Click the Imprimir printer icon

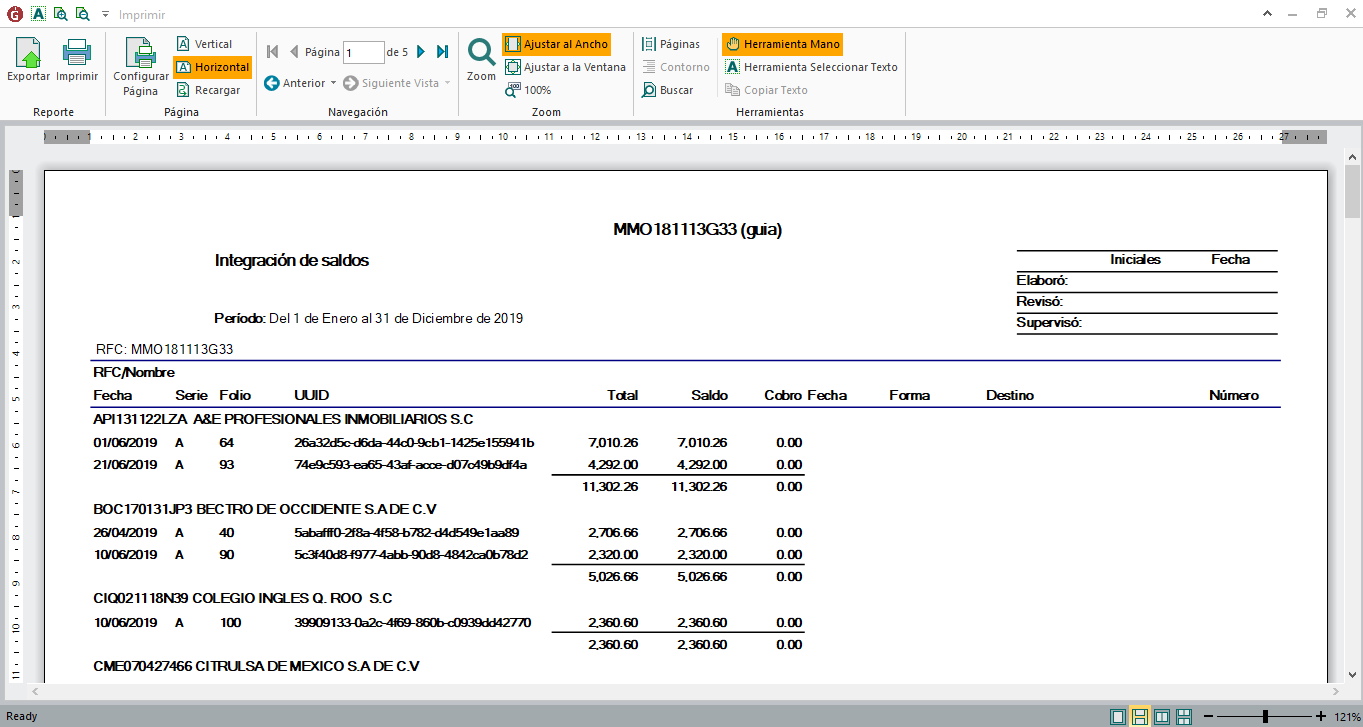click(77, 59)
